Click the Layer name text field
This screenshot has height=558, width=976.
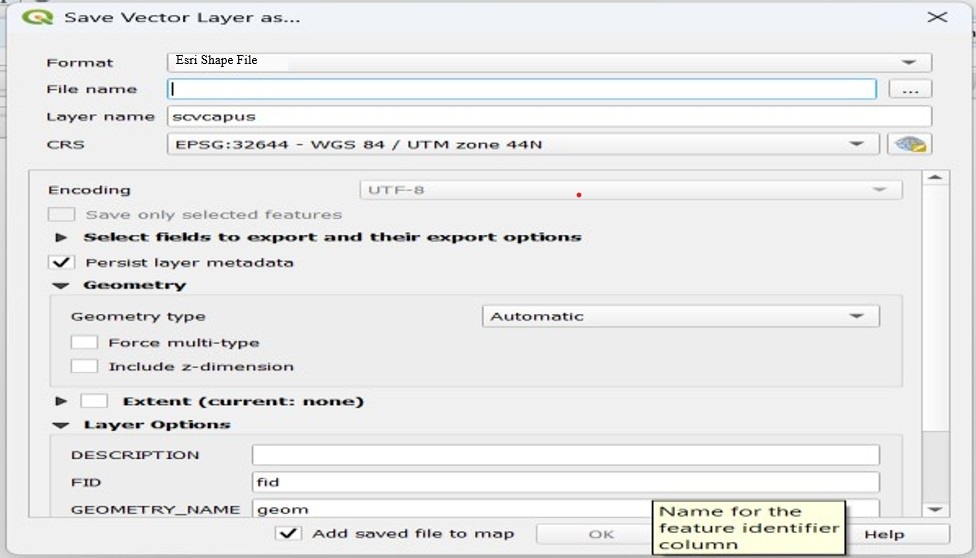point(548,116)
